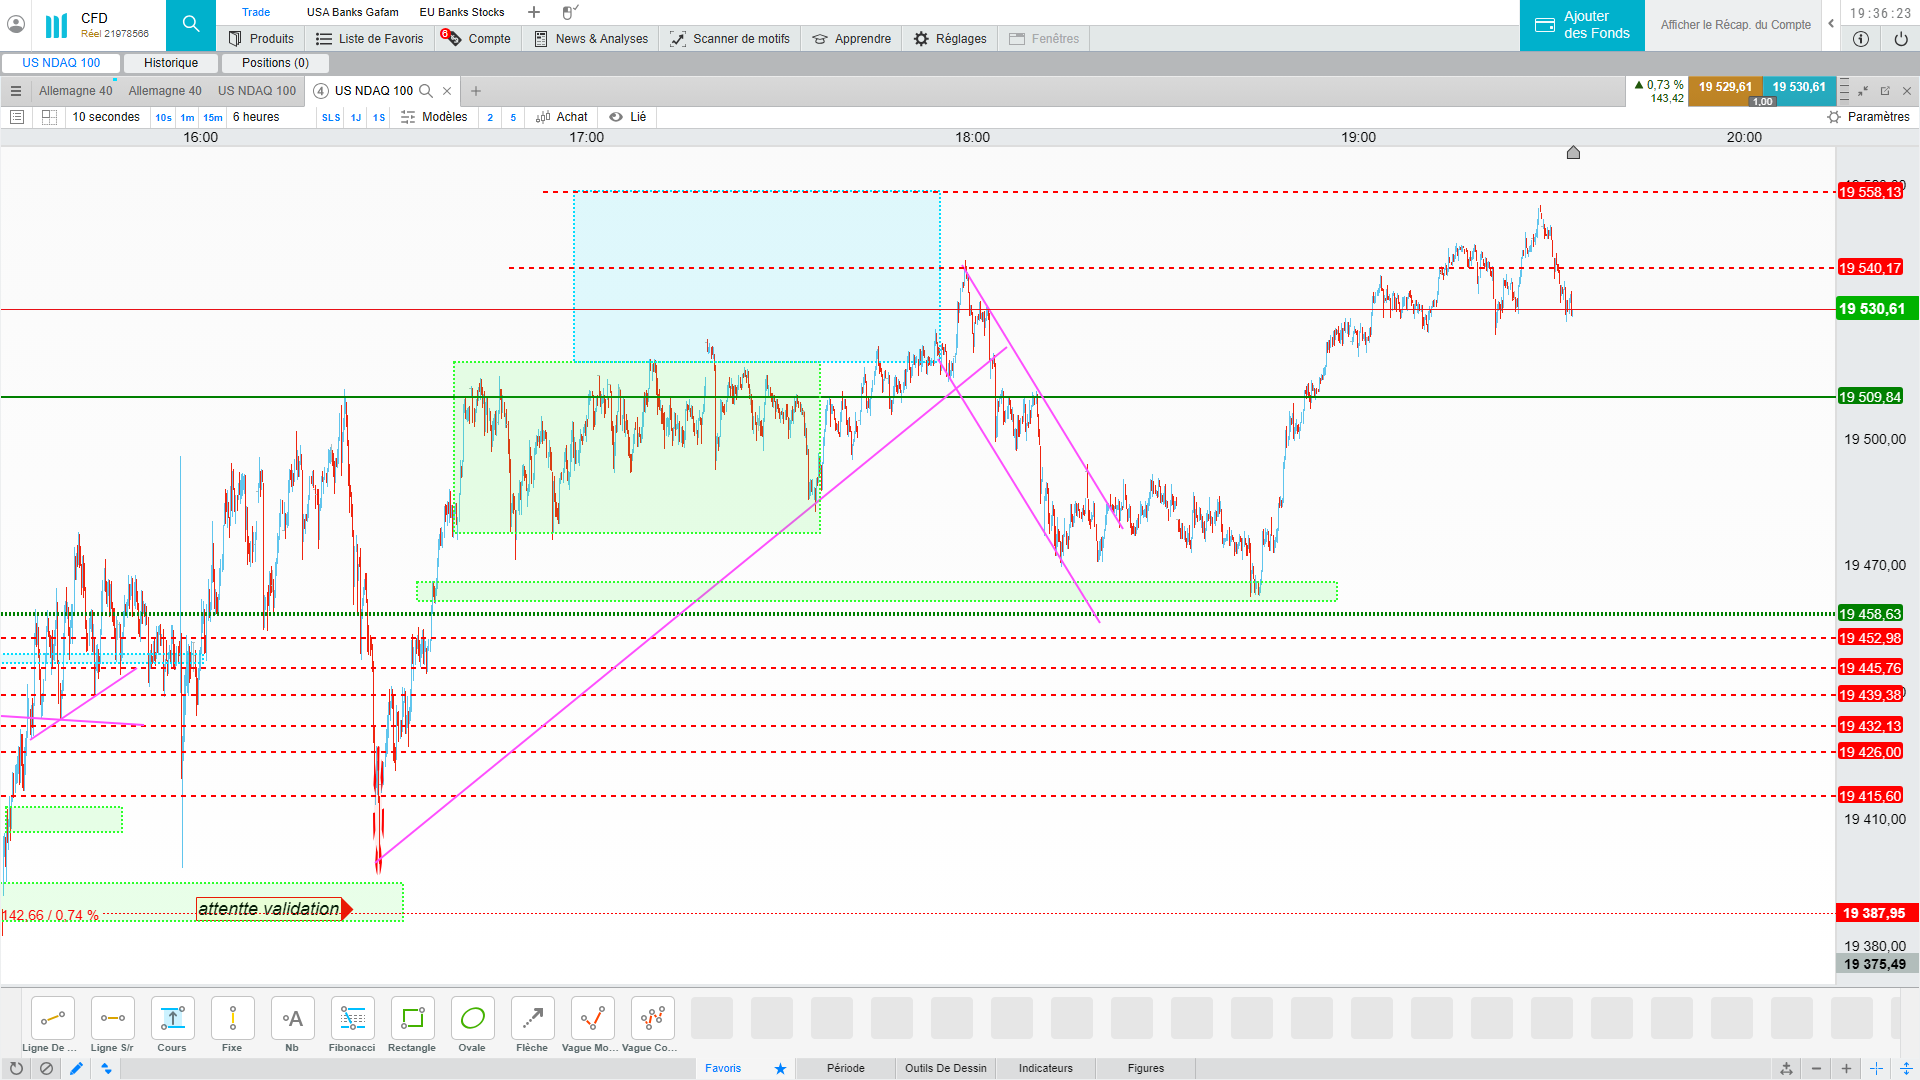This screenshot has height=1080, width=1920.
Task: Open the 6 heures range dropdown
Action: pos(256,117)
